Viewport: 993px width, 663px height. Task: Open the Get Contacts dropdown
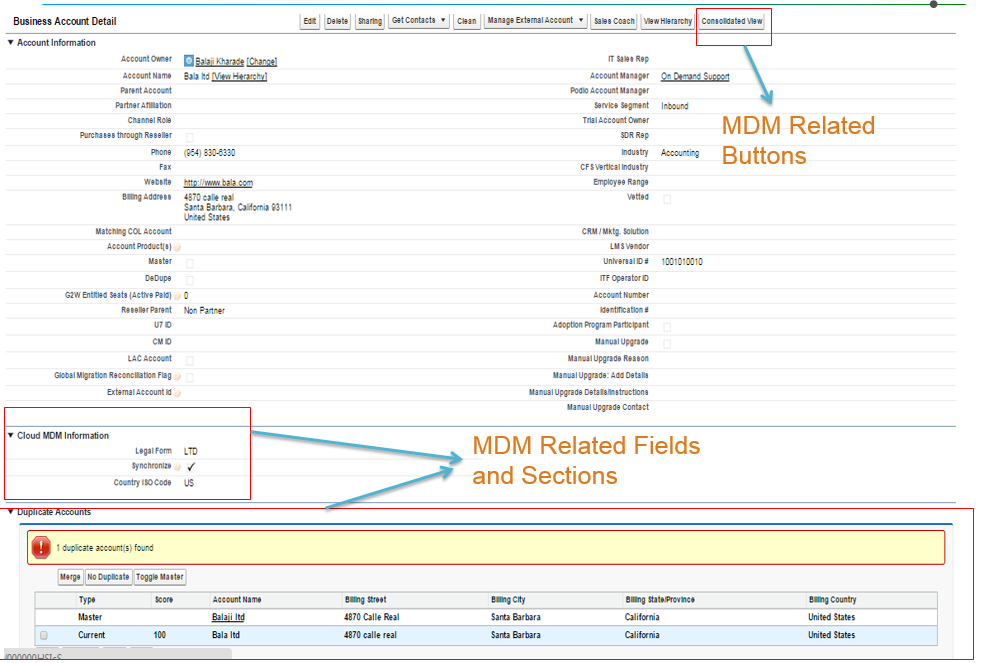point(418,21)
